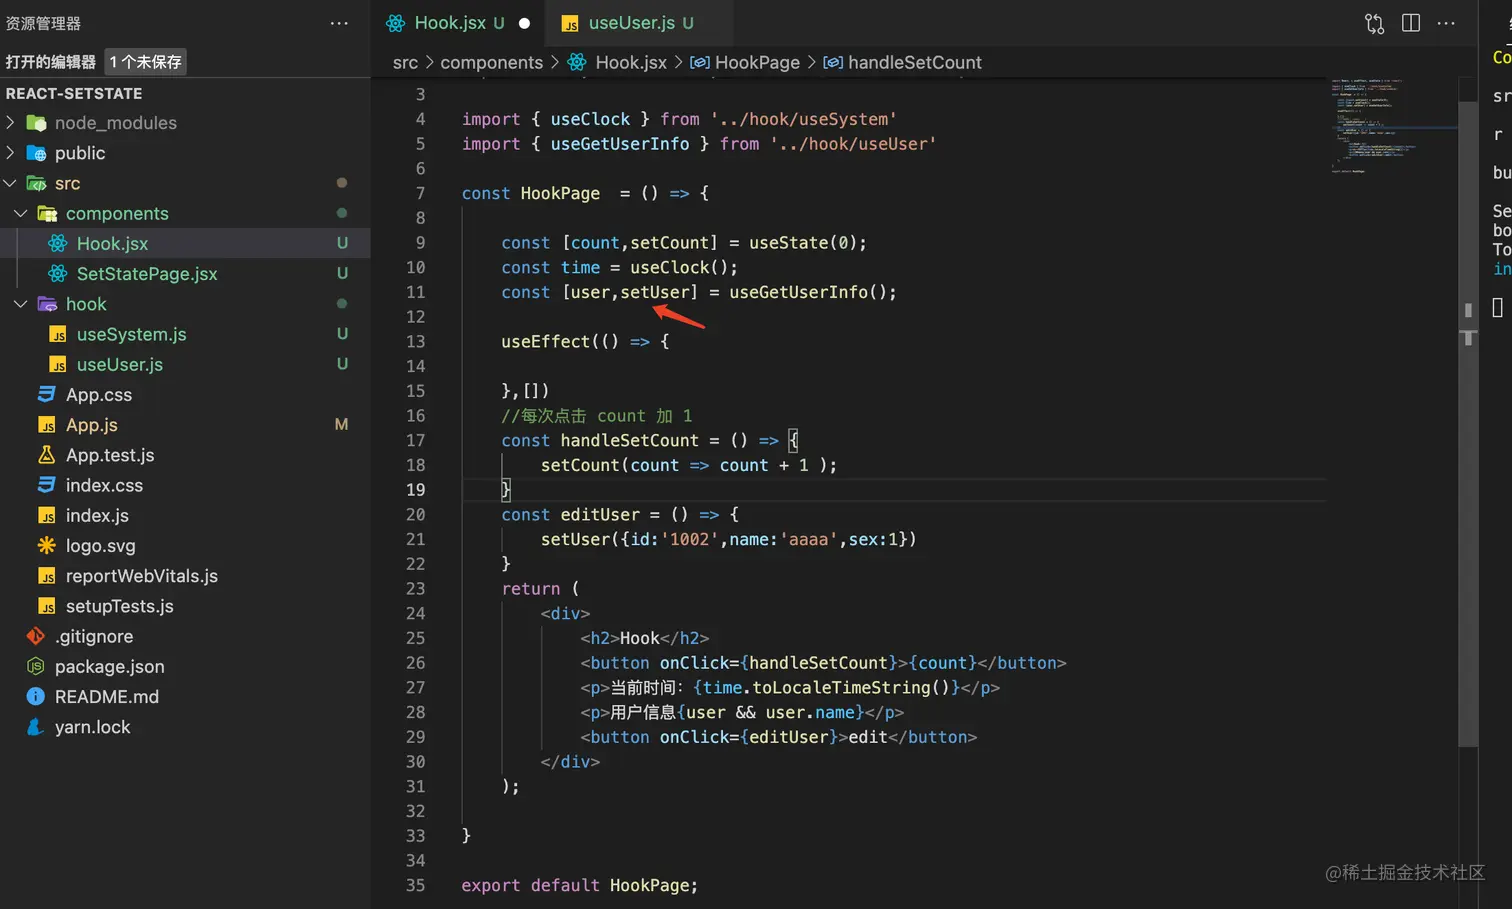Screen dimensions: 1512x909
Task: Click the info icon beside README.md
Action: 36,697
